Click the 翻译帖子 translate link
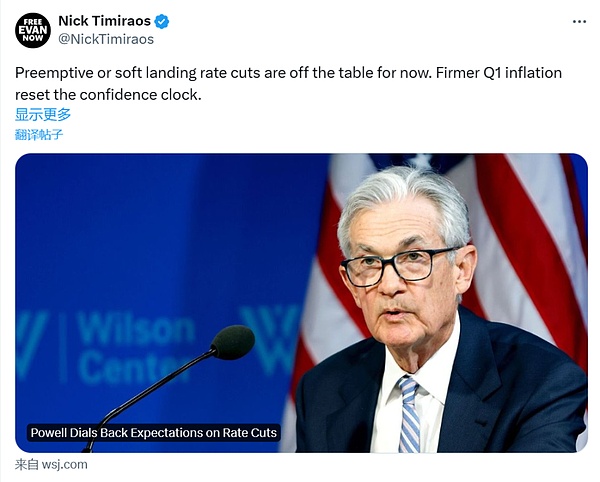 (39, 134)
